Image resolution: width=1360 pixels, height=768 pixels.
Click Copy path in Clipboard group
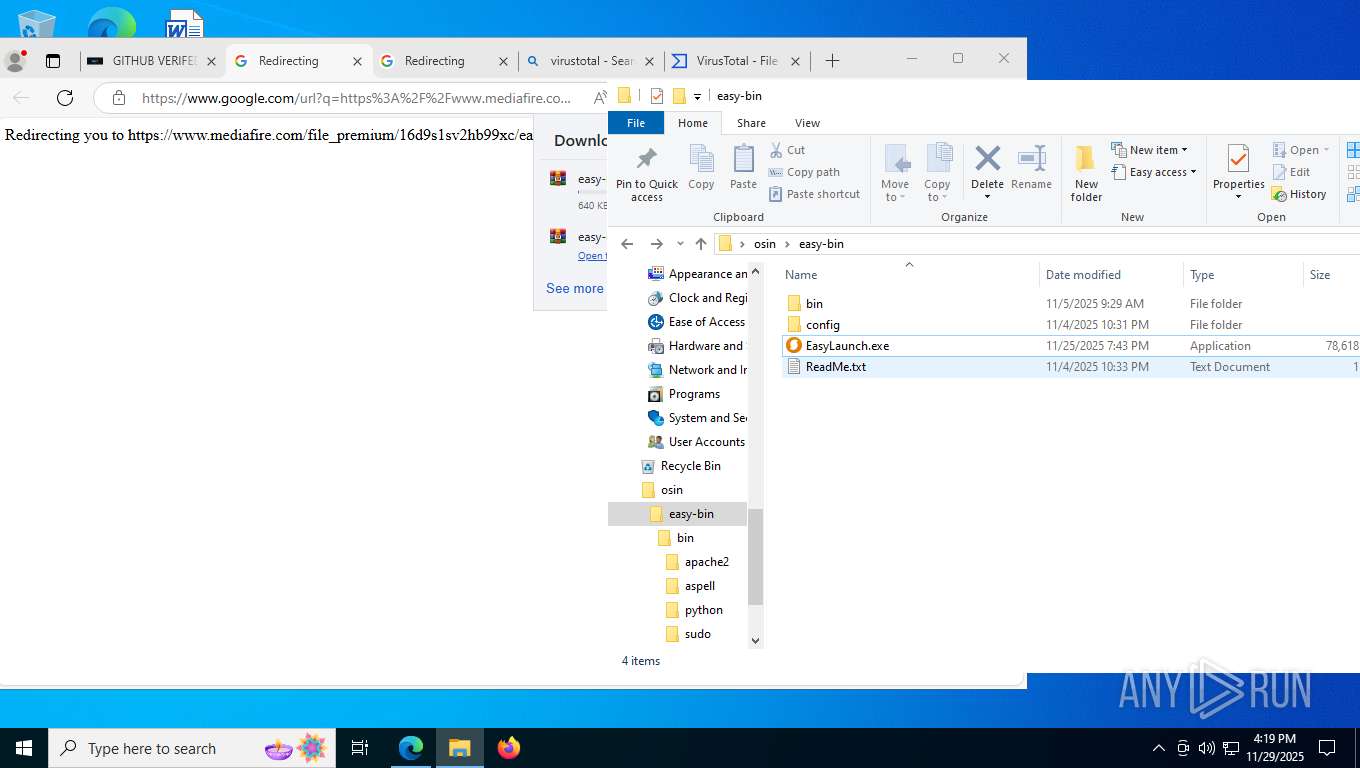(804, 172)
